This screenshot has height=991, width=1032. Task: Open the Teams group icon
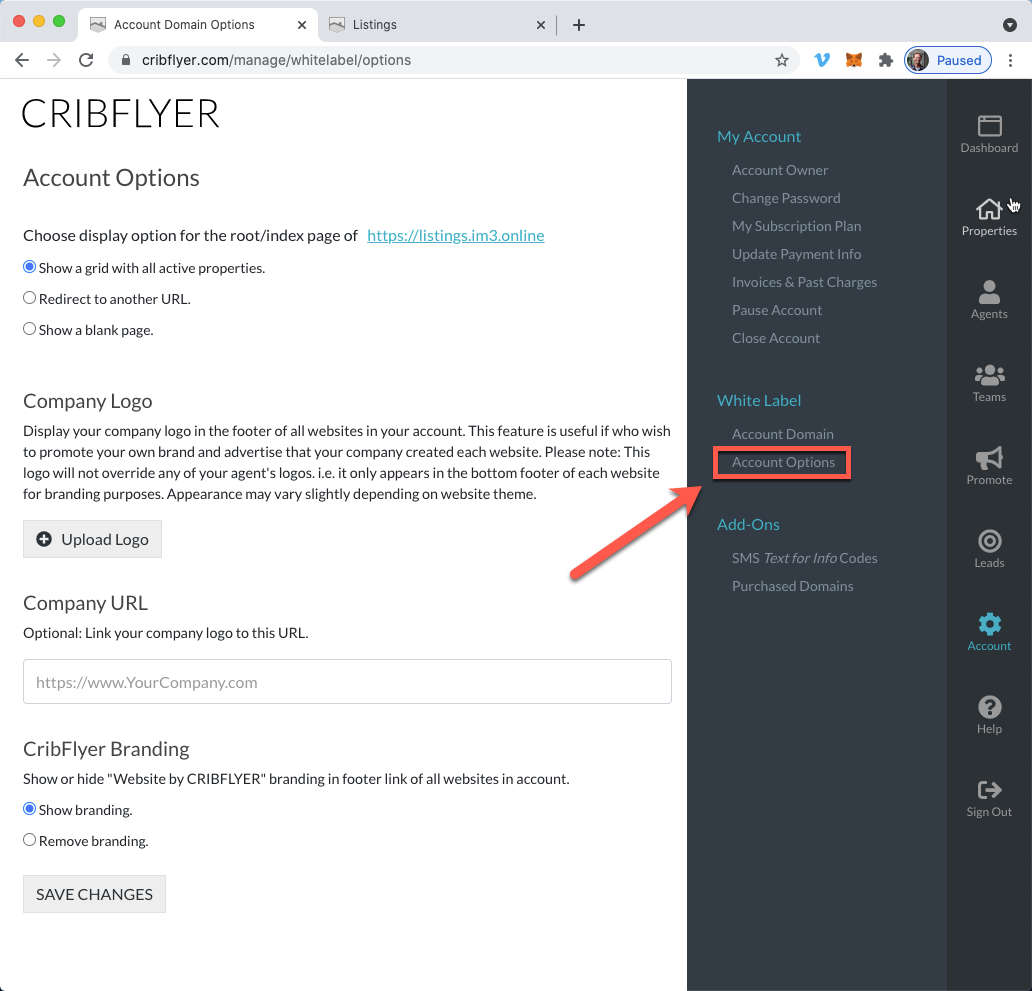(x=989, y=375)
